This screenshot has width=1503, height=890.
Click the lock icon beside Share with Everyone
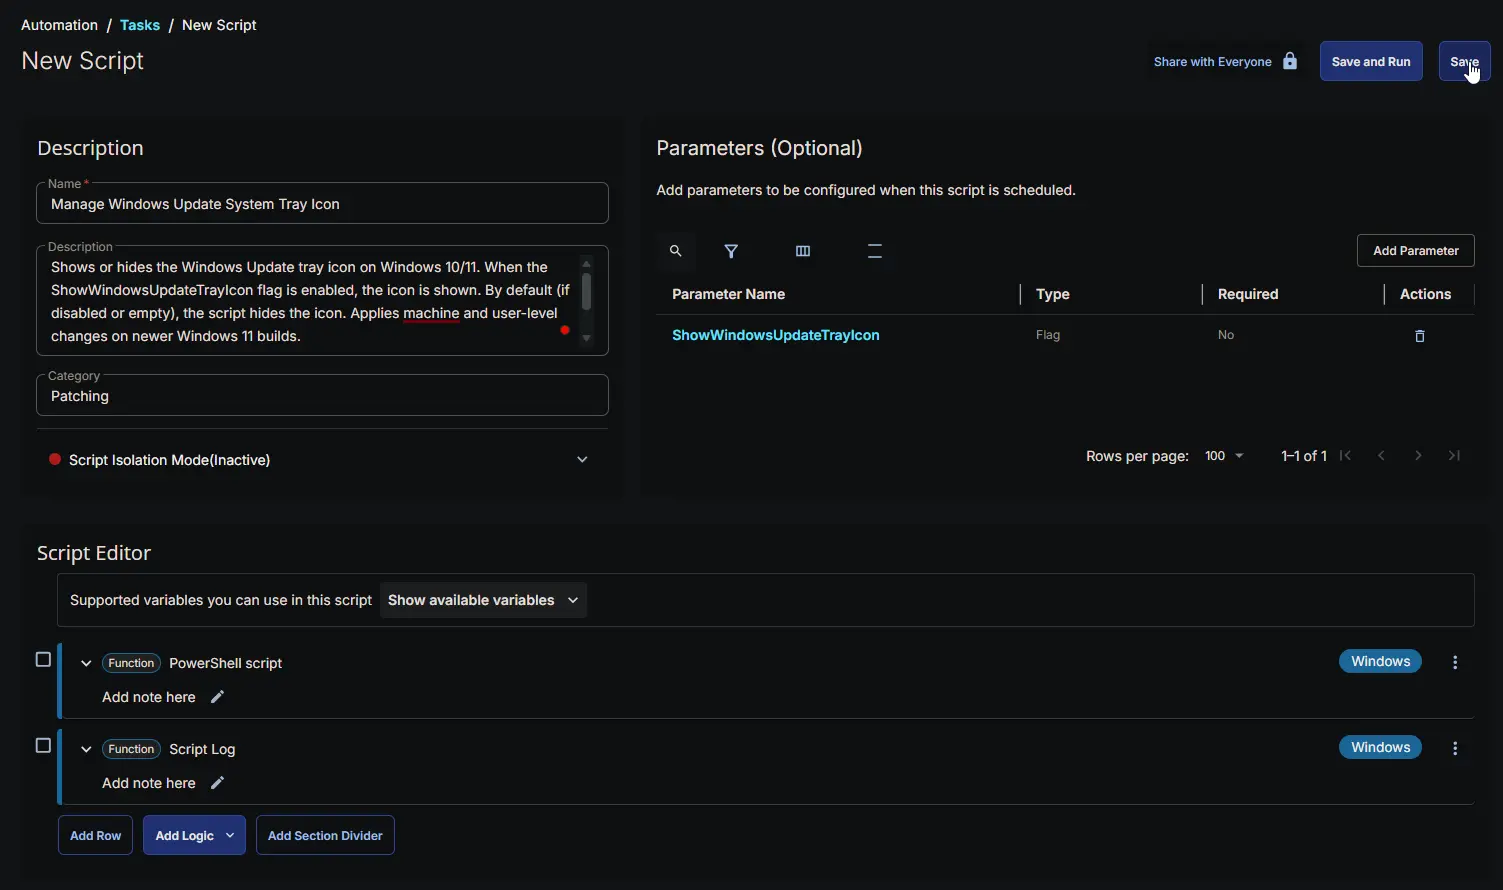1290,61
